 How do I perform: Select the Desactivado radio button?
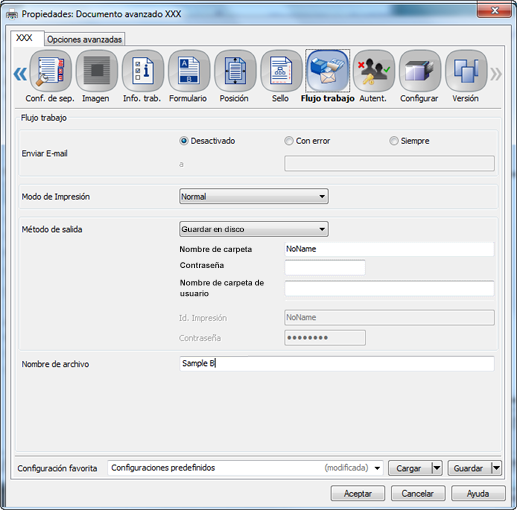tap(184, 141)
